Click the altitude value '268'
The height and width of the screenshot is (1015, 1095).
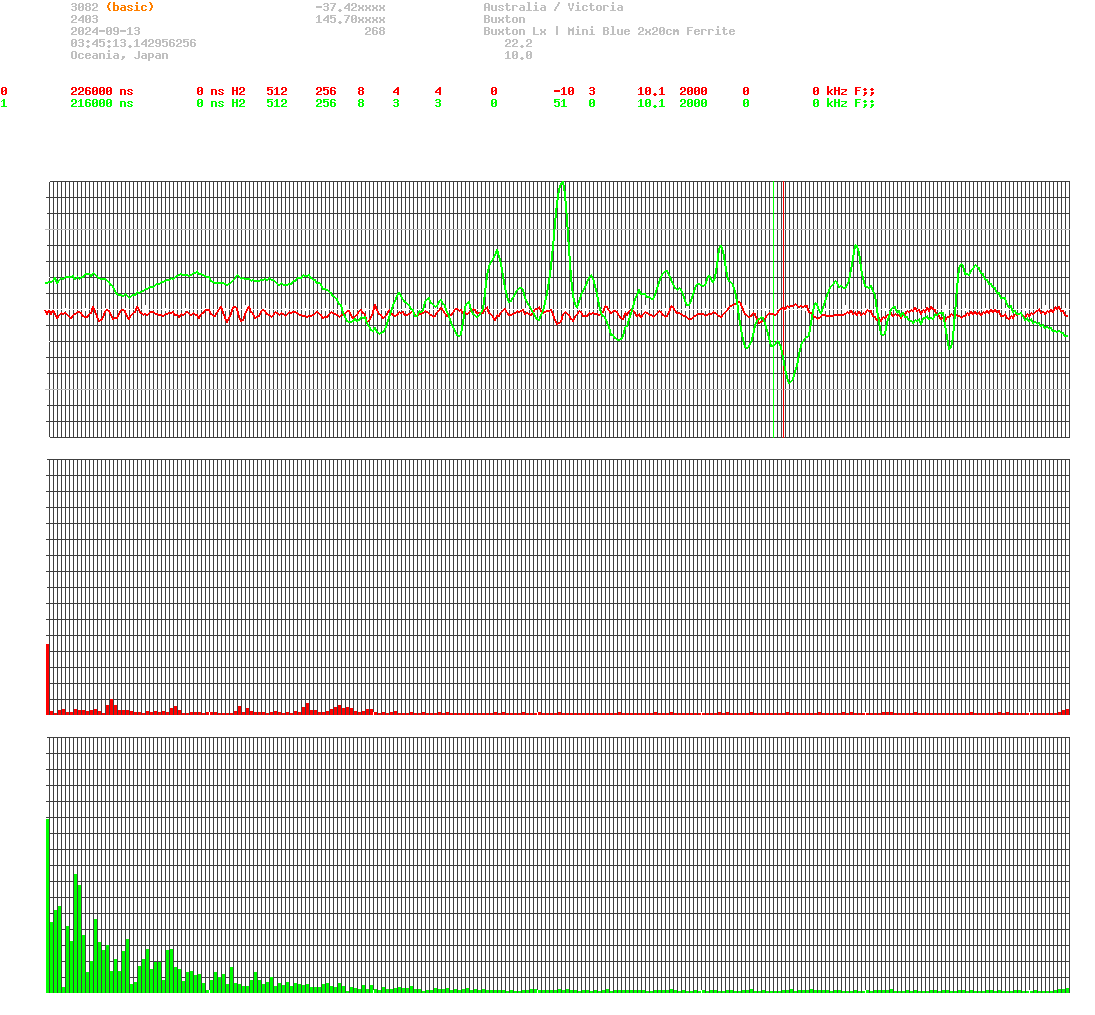click(x=374, y=31)
